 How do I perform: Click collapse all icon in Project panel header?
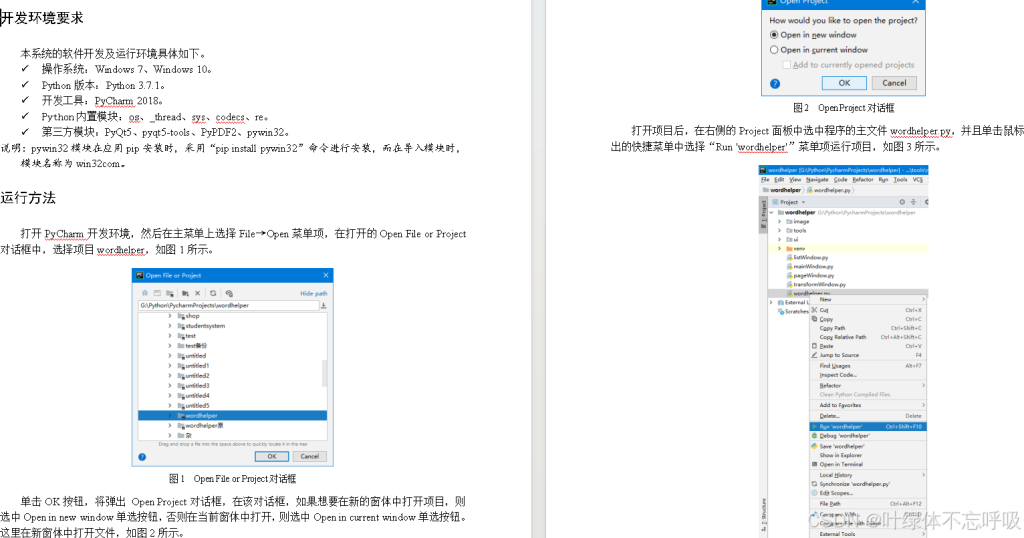coord(914,202)
